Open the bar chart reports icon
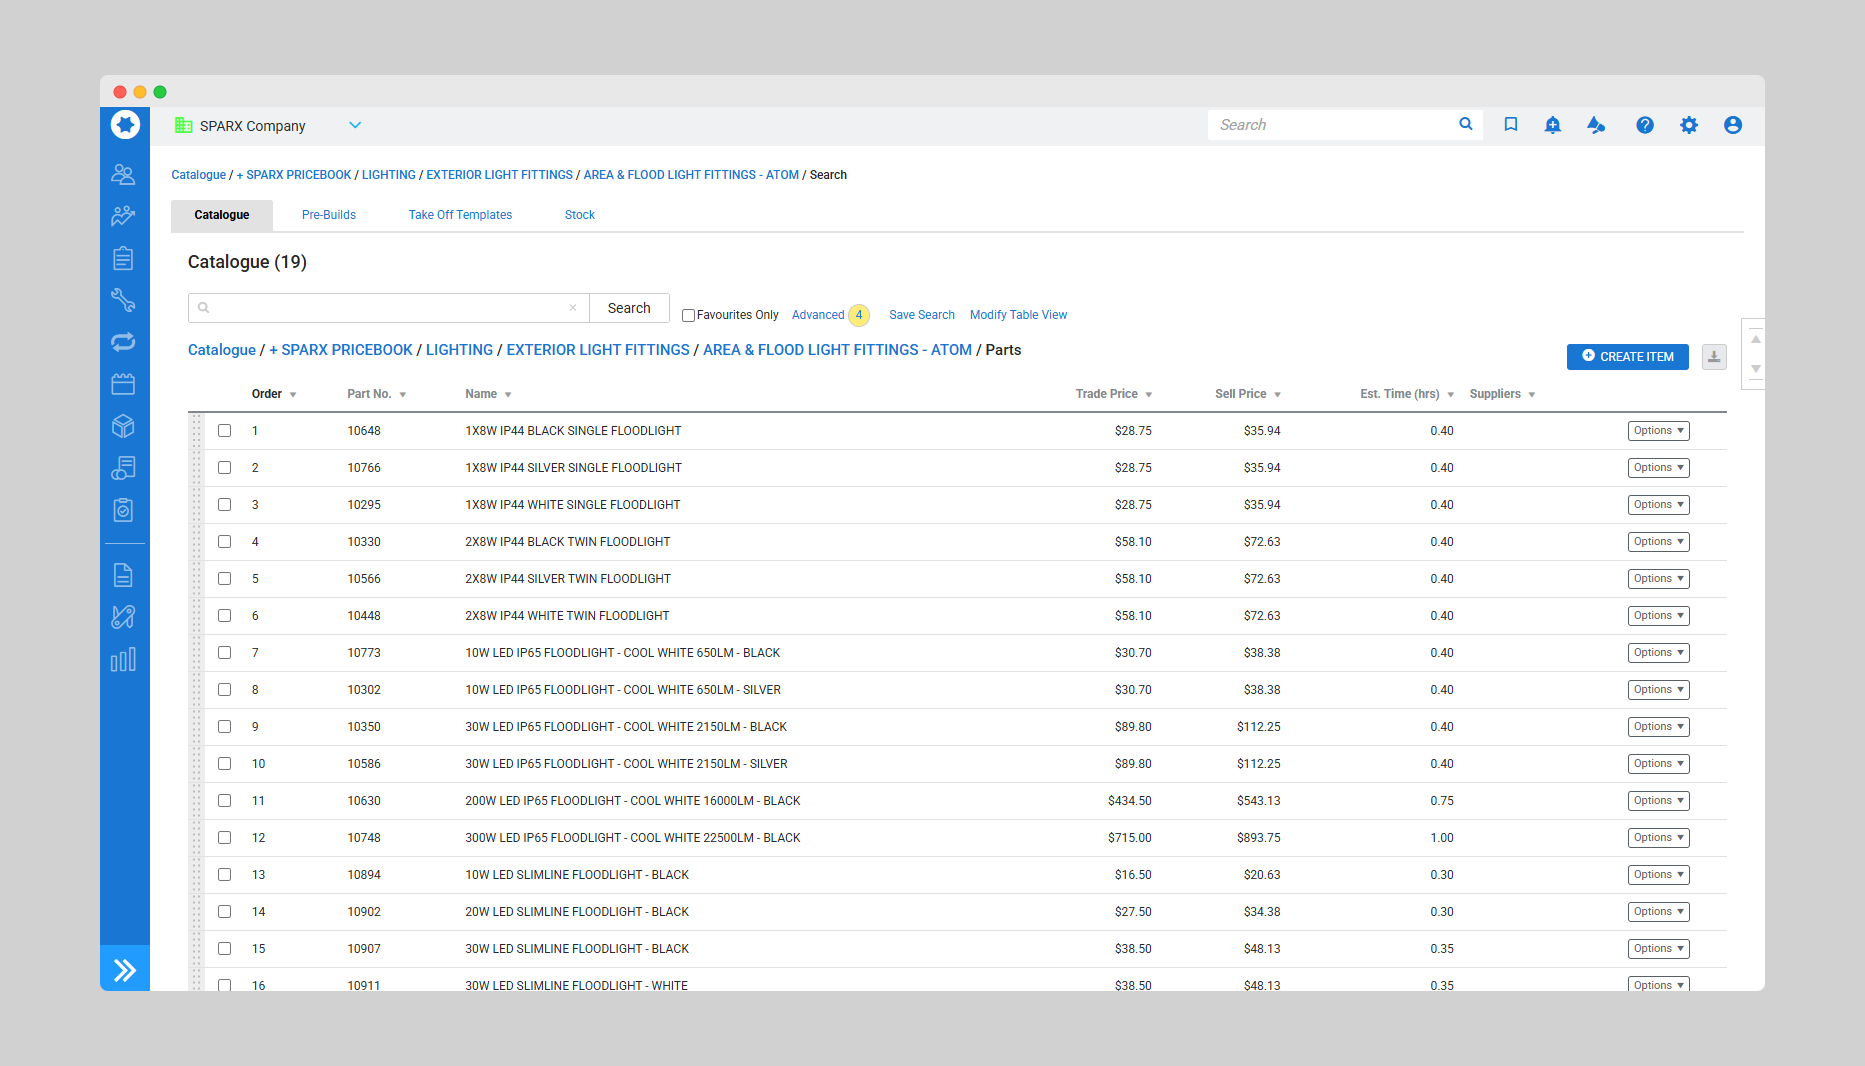The height and width of the screenshot is (1066, 1865). point(123,660)
